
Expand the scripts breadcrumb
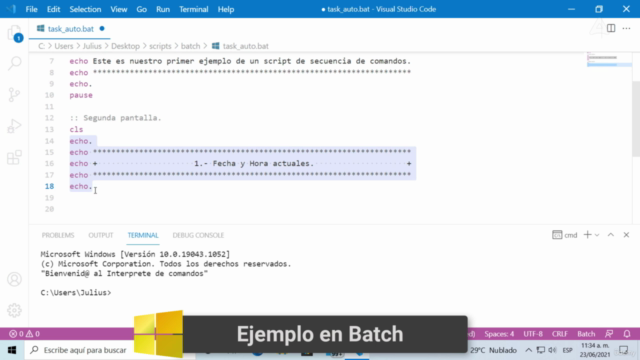[x=160, y=46]
